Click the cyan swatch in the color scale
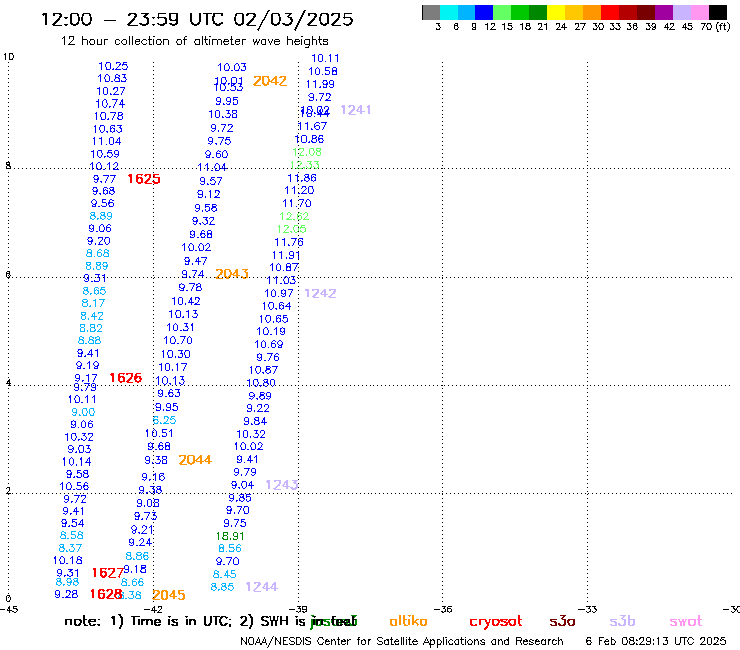Viewport: 740px width, 650px height. (x=448, y=12)
